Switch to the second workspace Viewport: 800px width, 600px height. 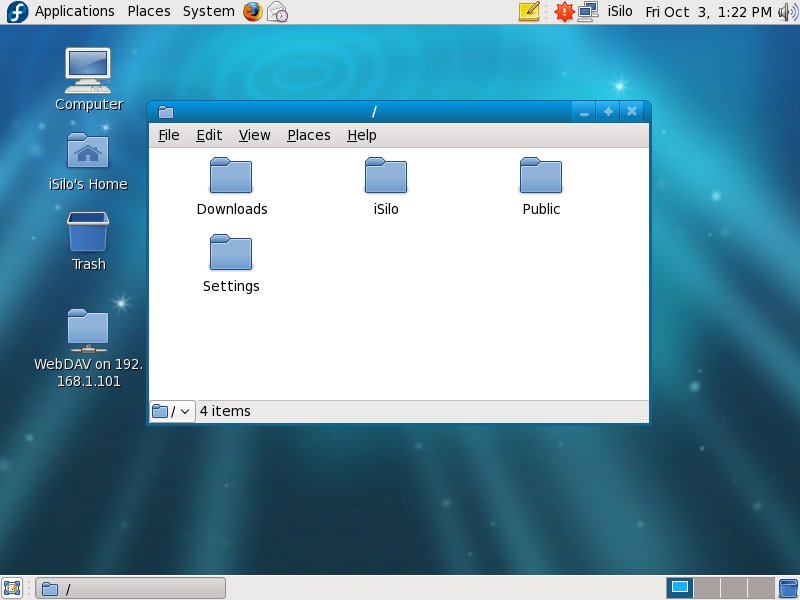pyautogui.click(x=707, y=588)
